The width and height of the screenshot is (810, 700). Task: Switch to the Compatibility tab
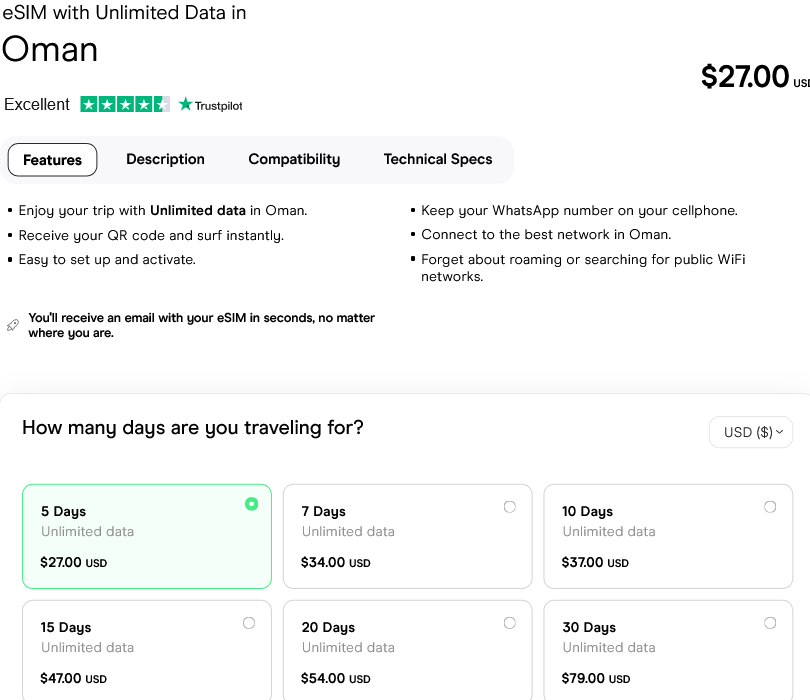294,159
